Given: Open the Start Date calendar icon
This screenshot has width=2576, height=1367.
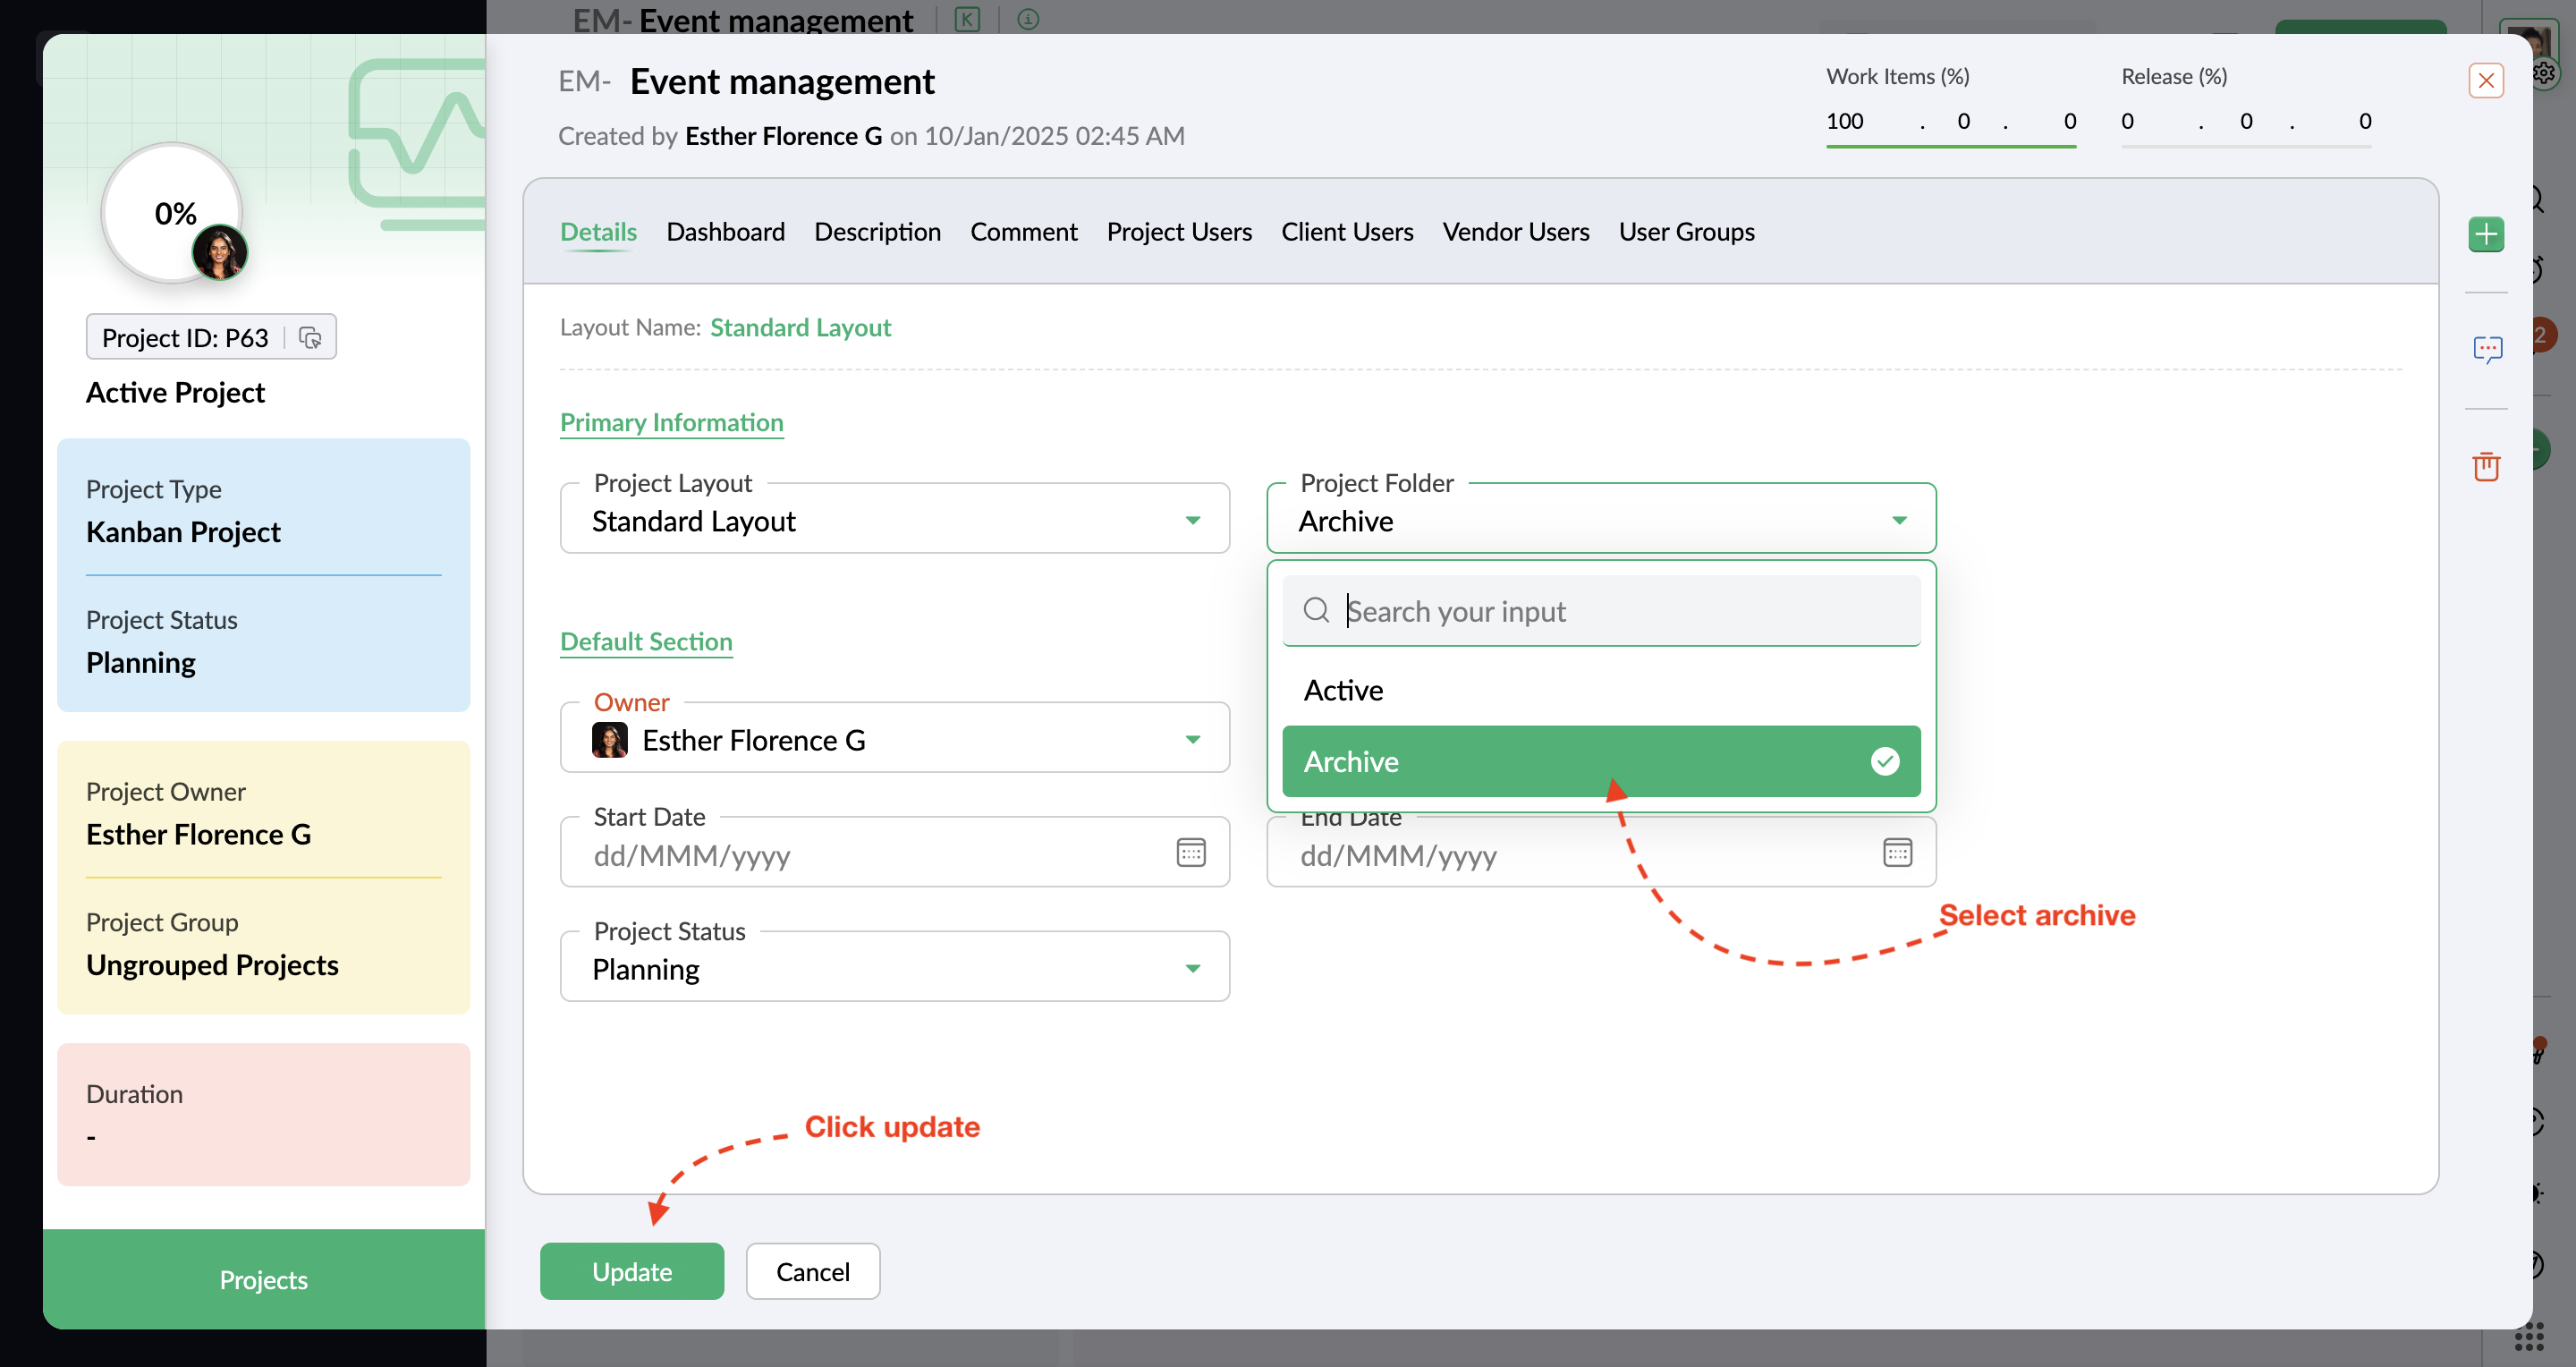Looking at the screenshot, I should [x=1190, y=853].
